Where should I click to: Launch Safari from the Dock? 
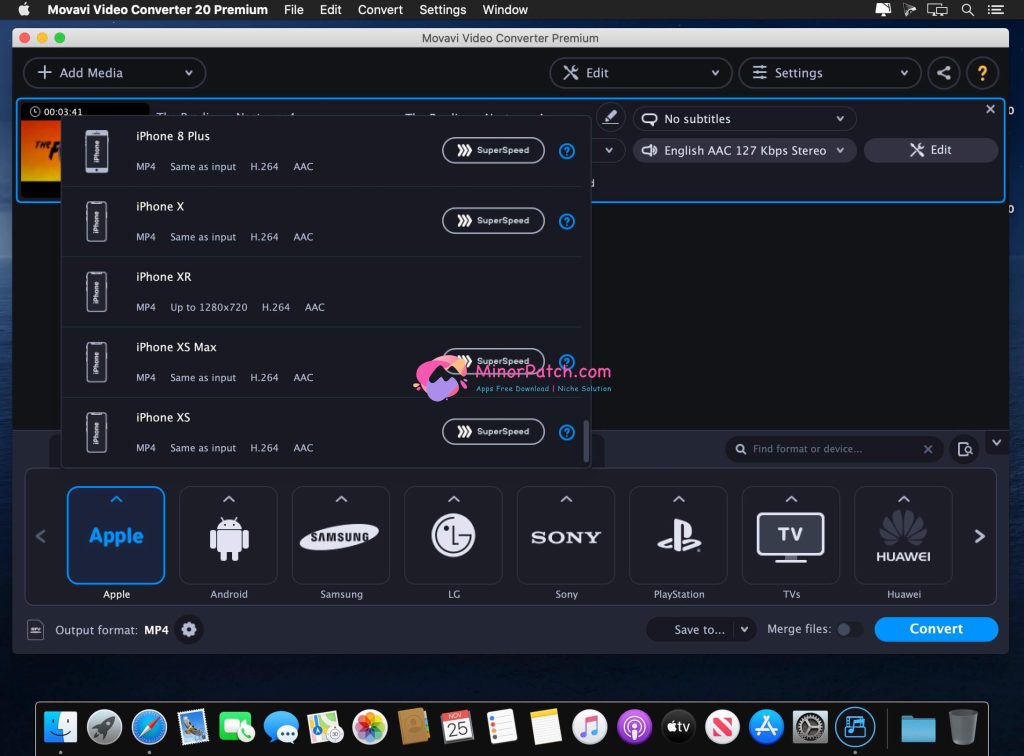point(149,727)
